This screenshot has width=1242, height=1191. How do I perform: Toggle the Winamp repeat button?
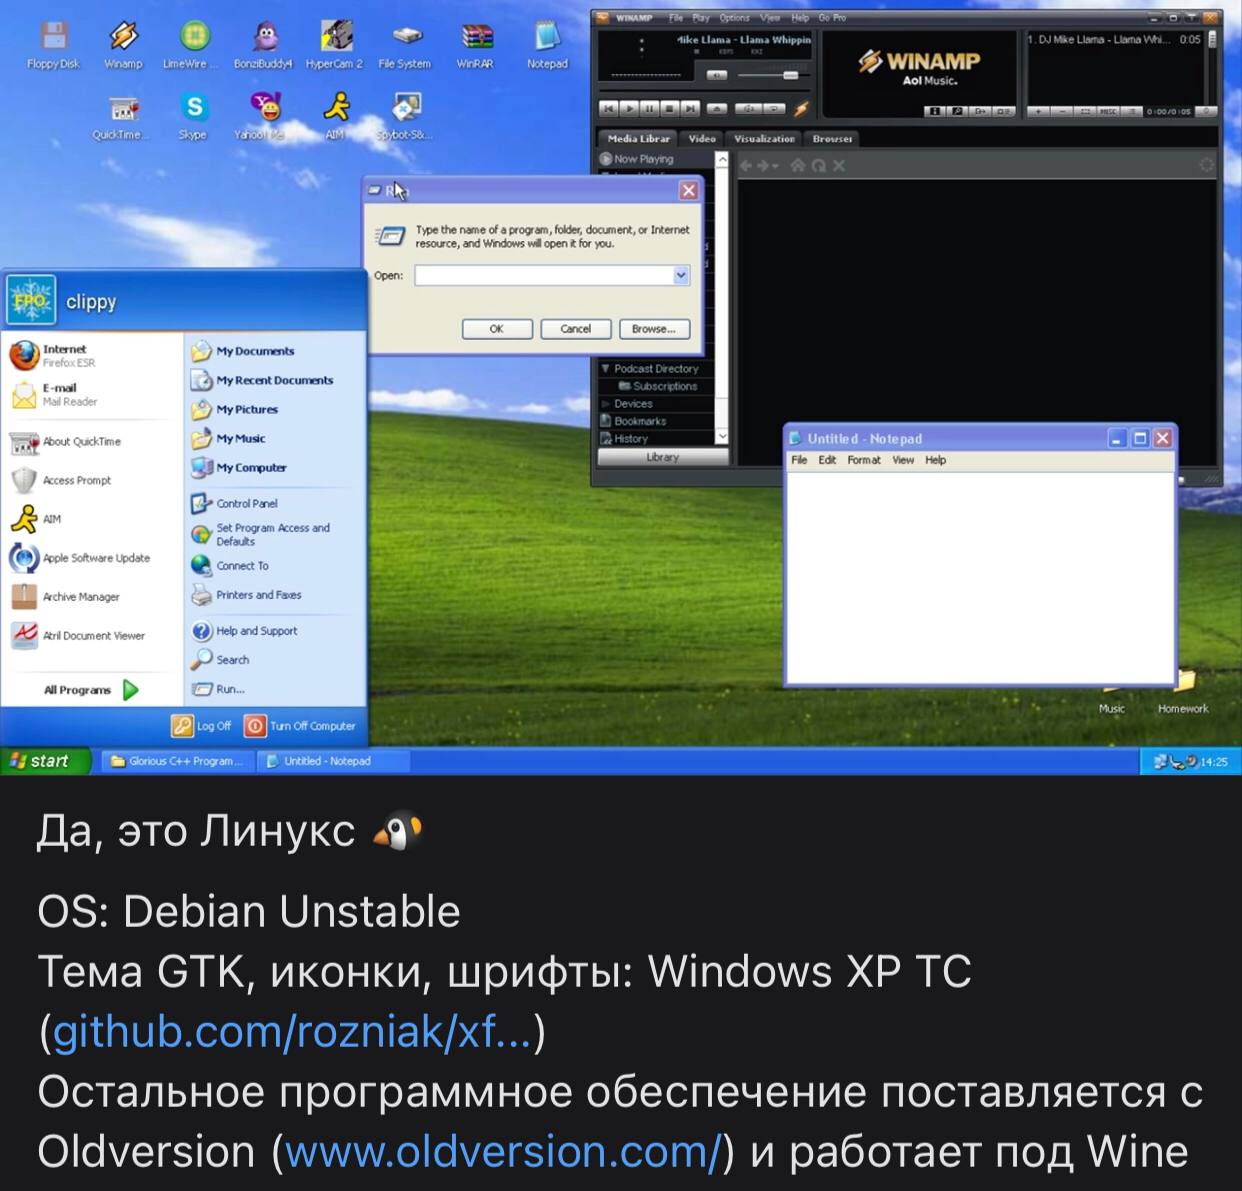773,109
